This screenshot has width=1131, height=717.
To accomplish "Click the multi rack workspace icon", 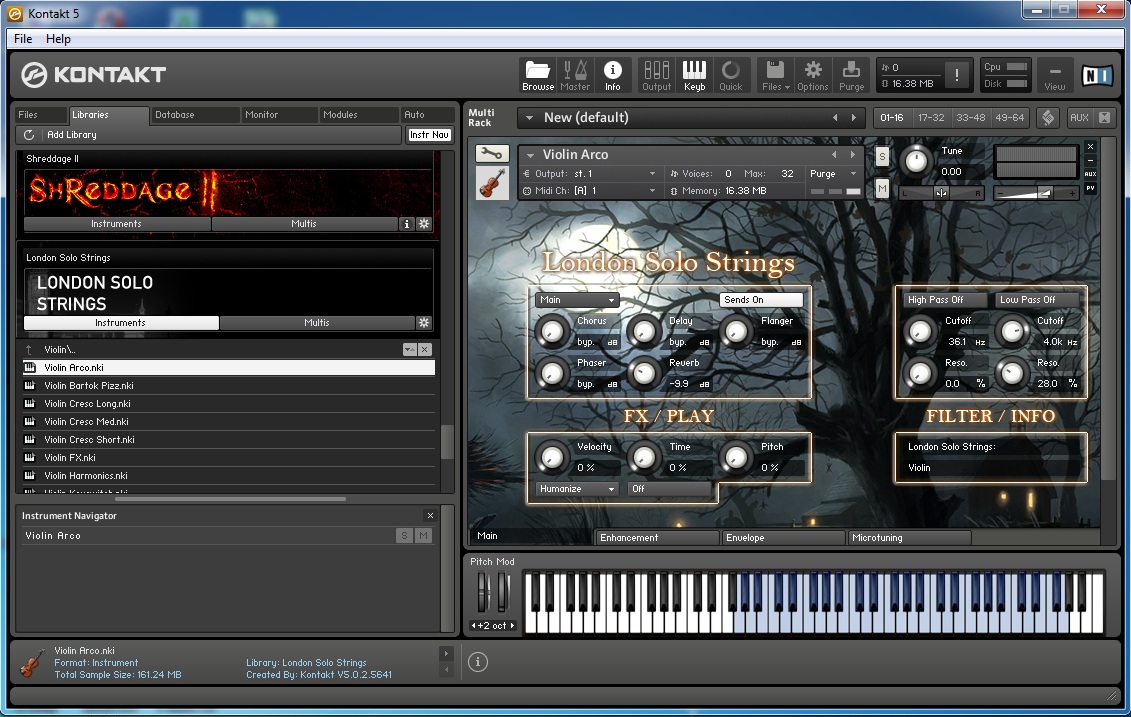I will 1048,118.
